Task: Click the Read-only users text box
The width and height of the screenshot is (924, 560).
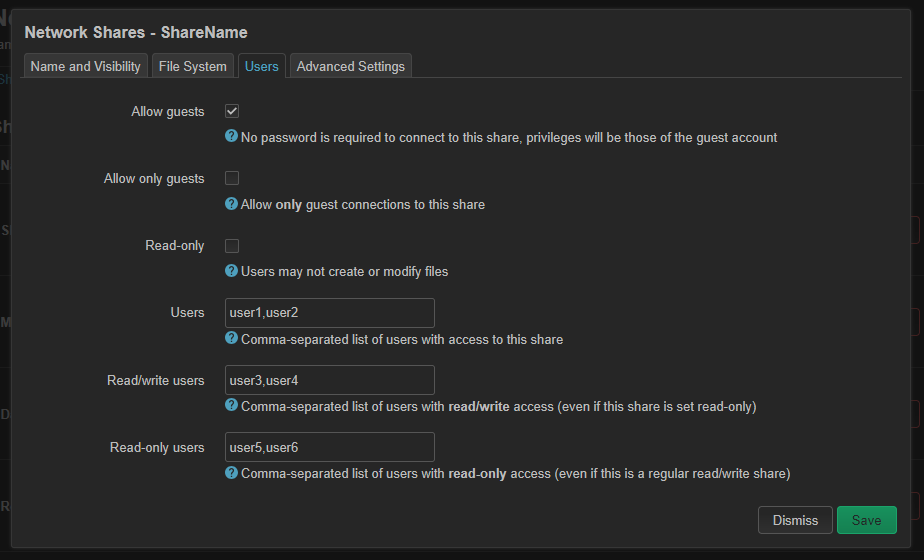Action: 330,447
